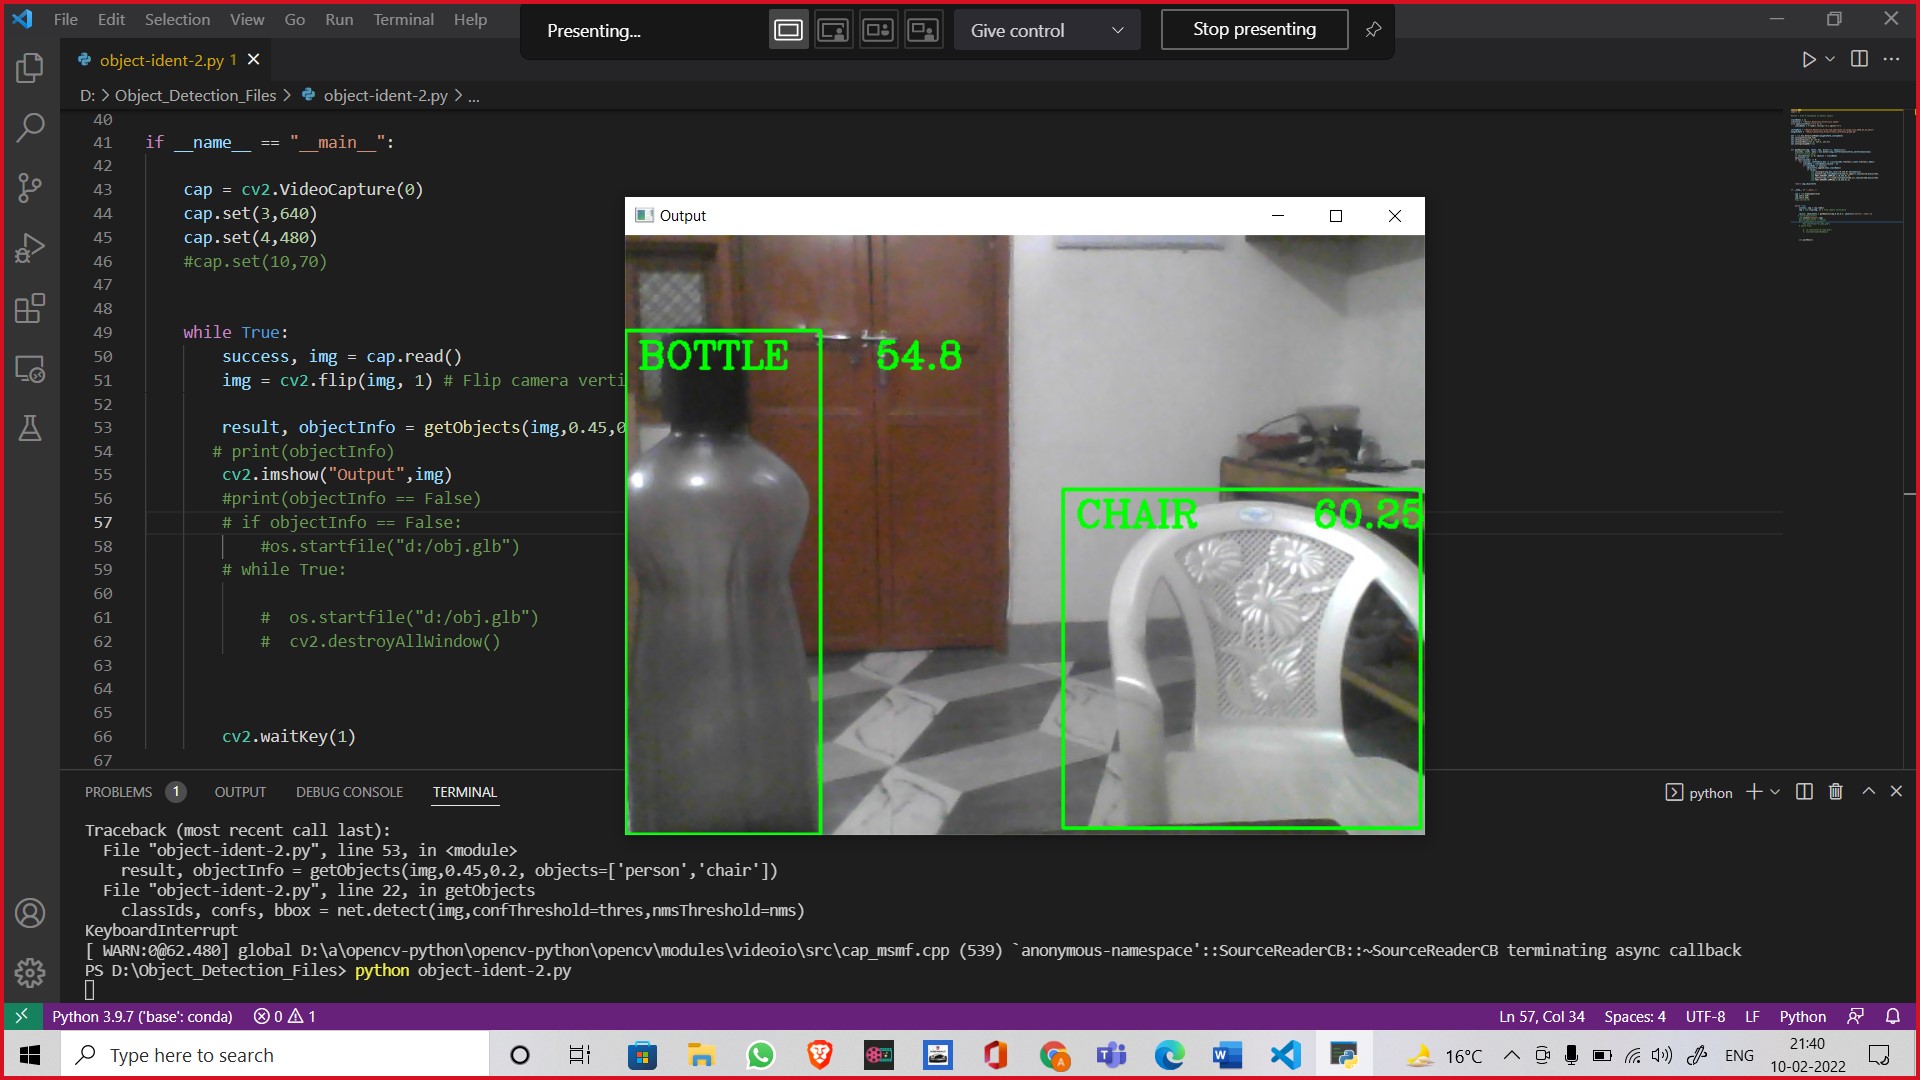Open new terminal launch profile dropdown
Viewport: 1920px width, 1080px height.
pos(1776,792)
